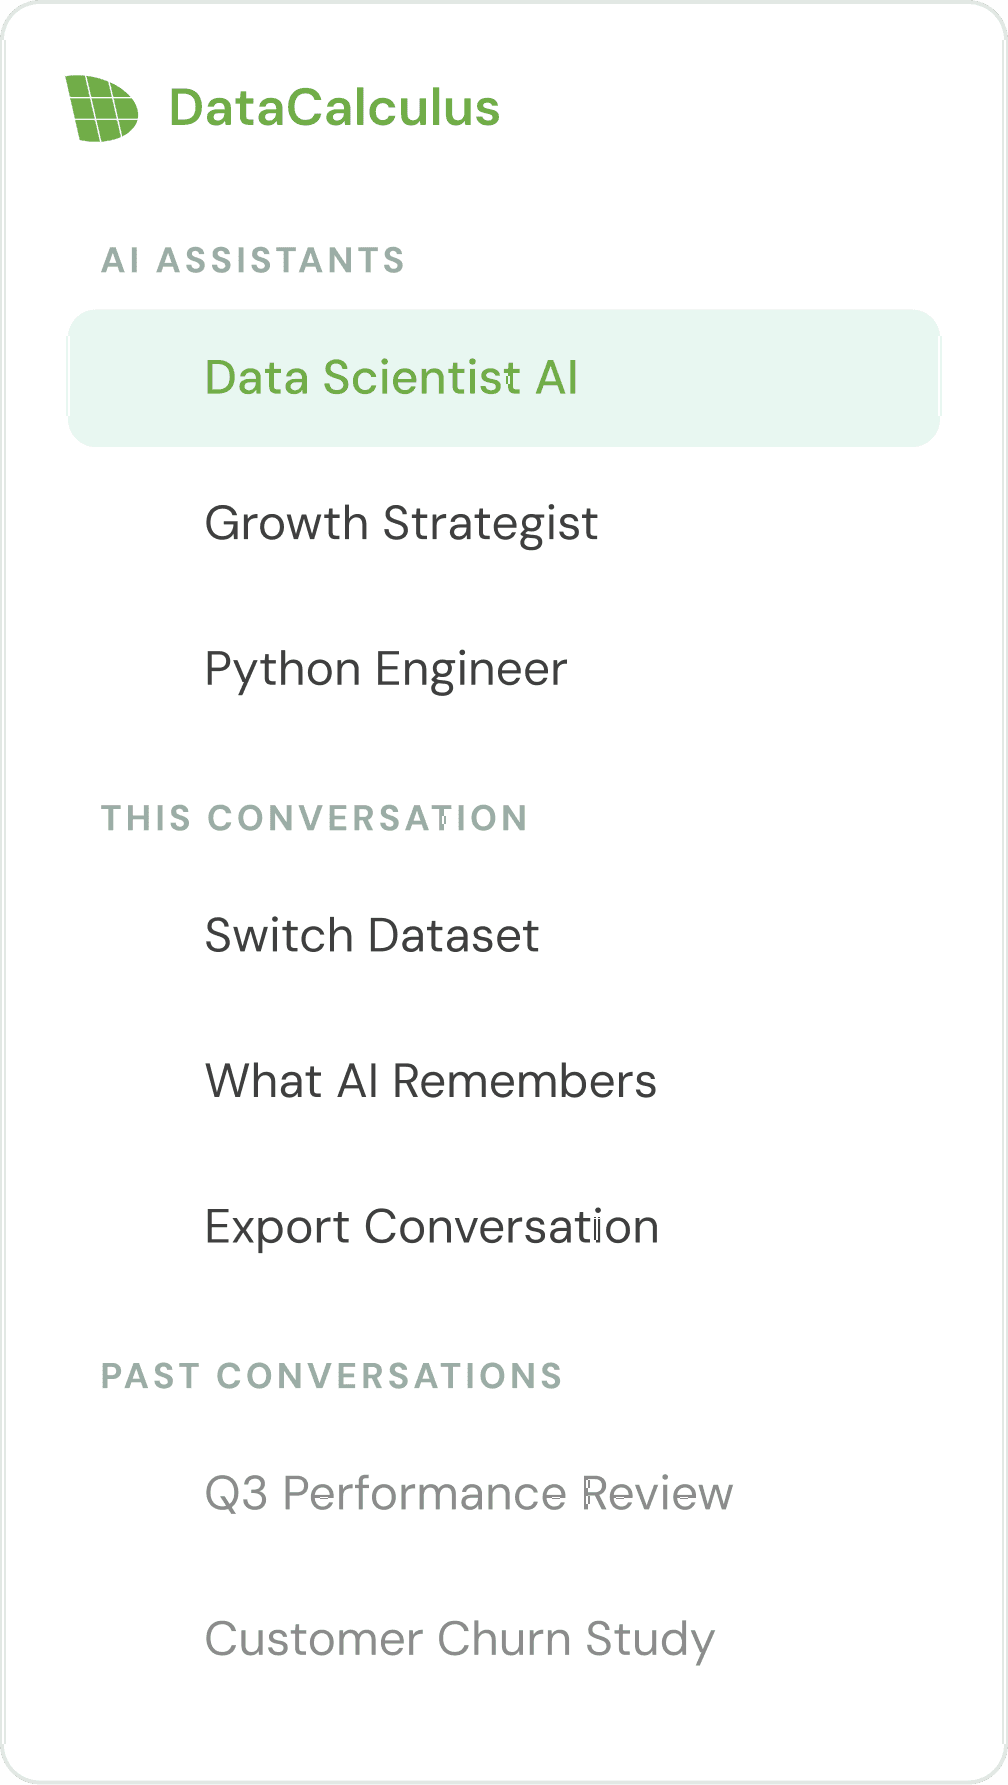Open the Customer Churn Study conversation
Viewport: 1008px width, 1785px height.
point(504,1639)
